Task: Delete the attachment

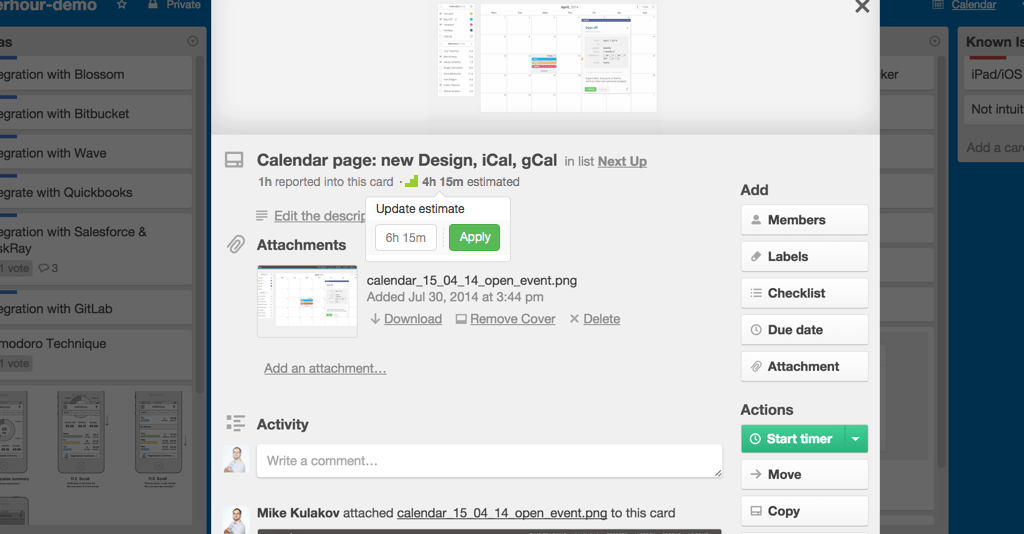Action: pos(601,319)
